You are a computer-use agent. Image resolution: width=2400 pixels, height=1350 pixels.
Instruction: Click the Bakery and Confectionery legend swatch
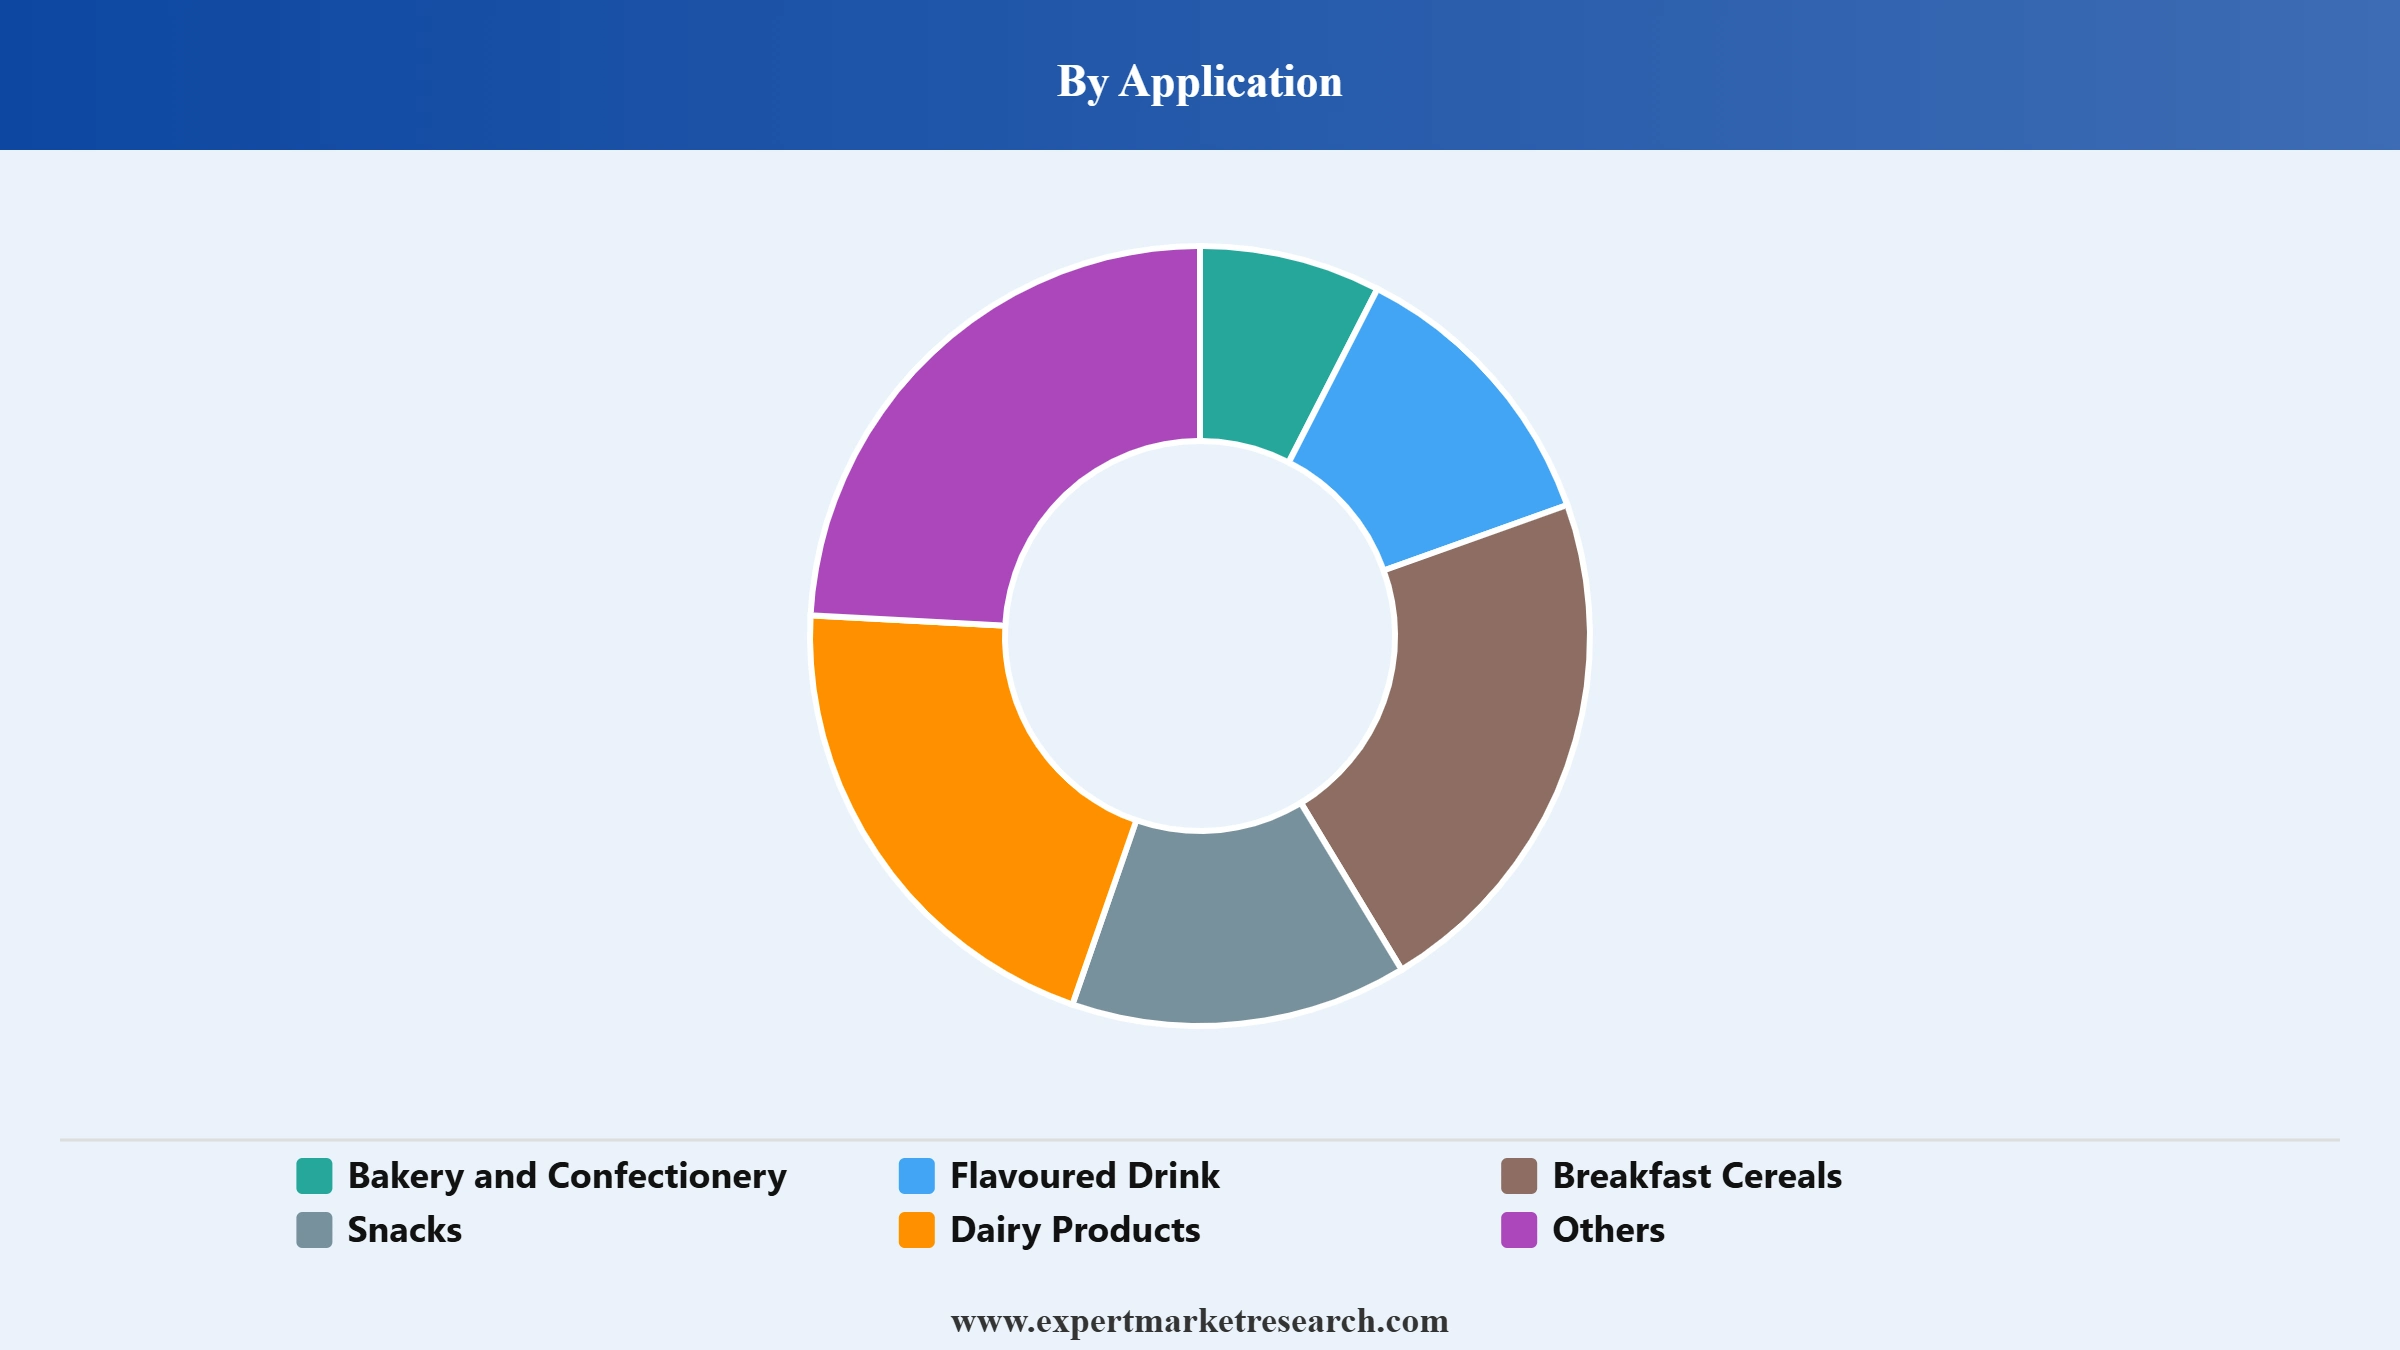(314, 1176)
